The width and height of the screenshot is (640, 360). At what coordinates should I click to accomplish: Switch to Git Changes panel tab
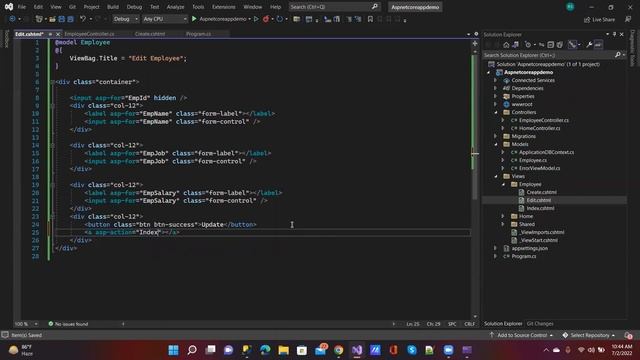pos(540,324)
